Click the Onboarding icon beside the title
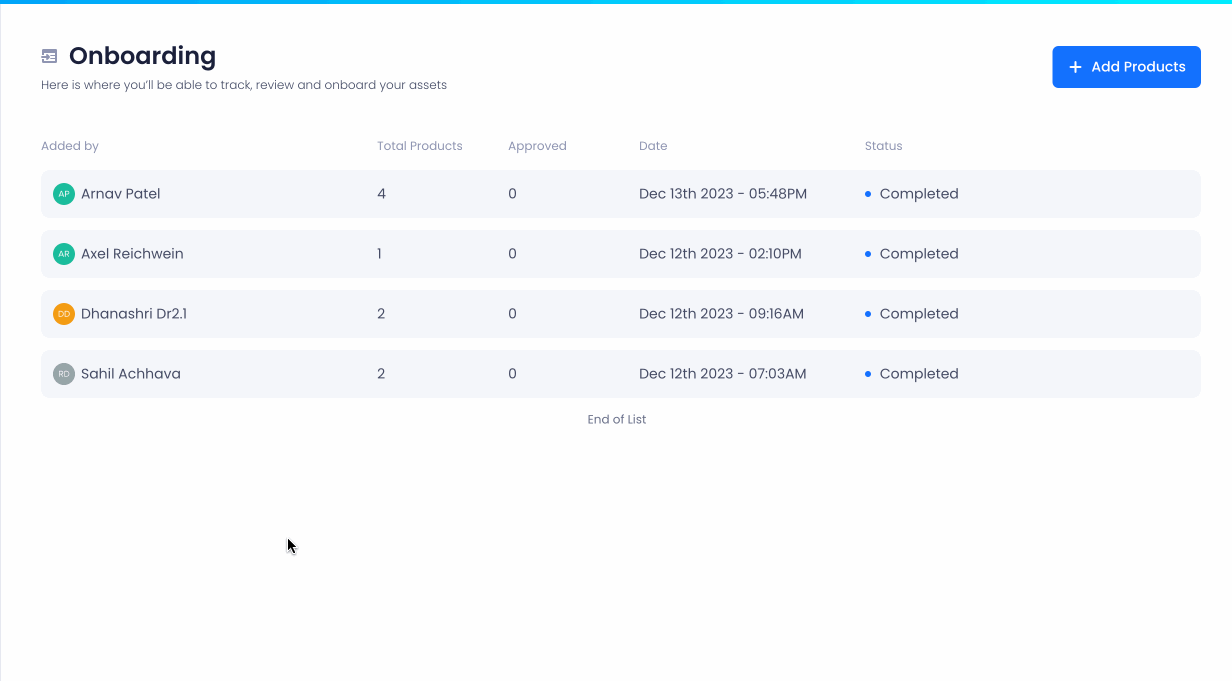Screen dimensions: 1232x681 (49, 56)
